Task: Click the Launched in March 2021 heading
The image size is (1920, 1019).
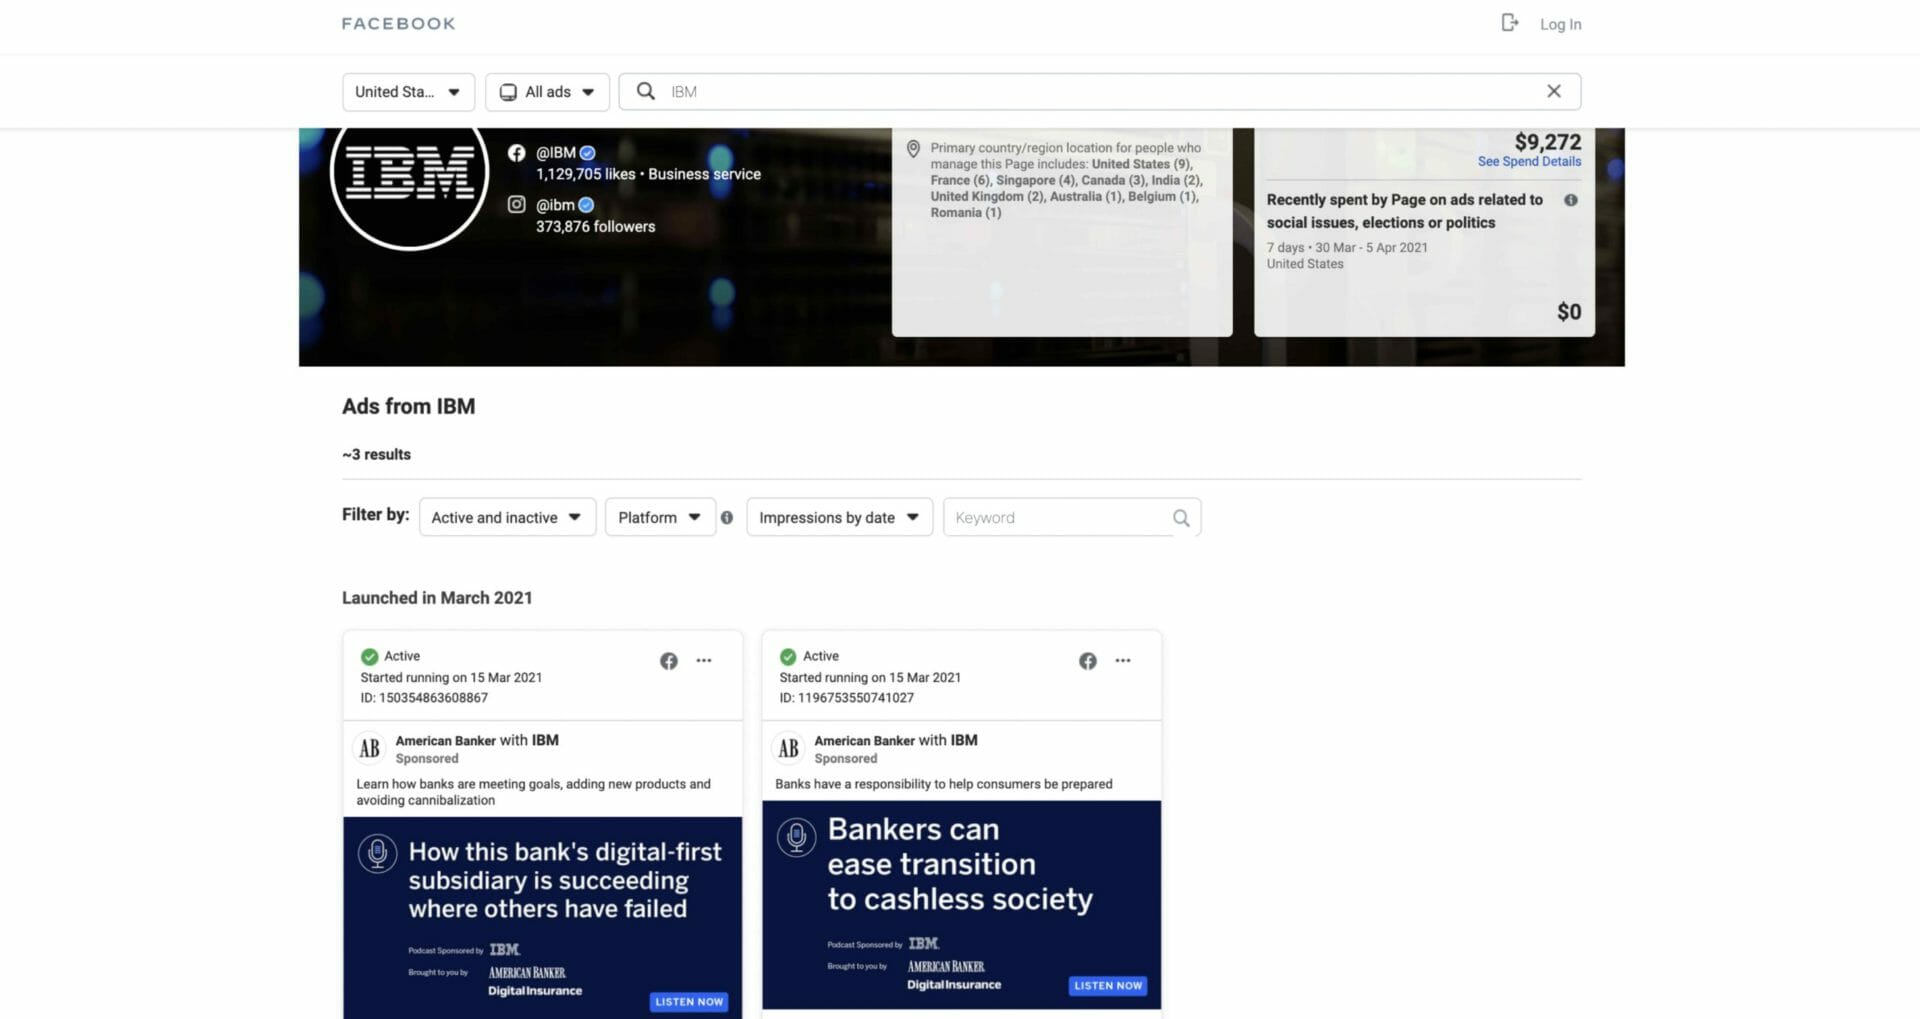Action: click(437, 598)
